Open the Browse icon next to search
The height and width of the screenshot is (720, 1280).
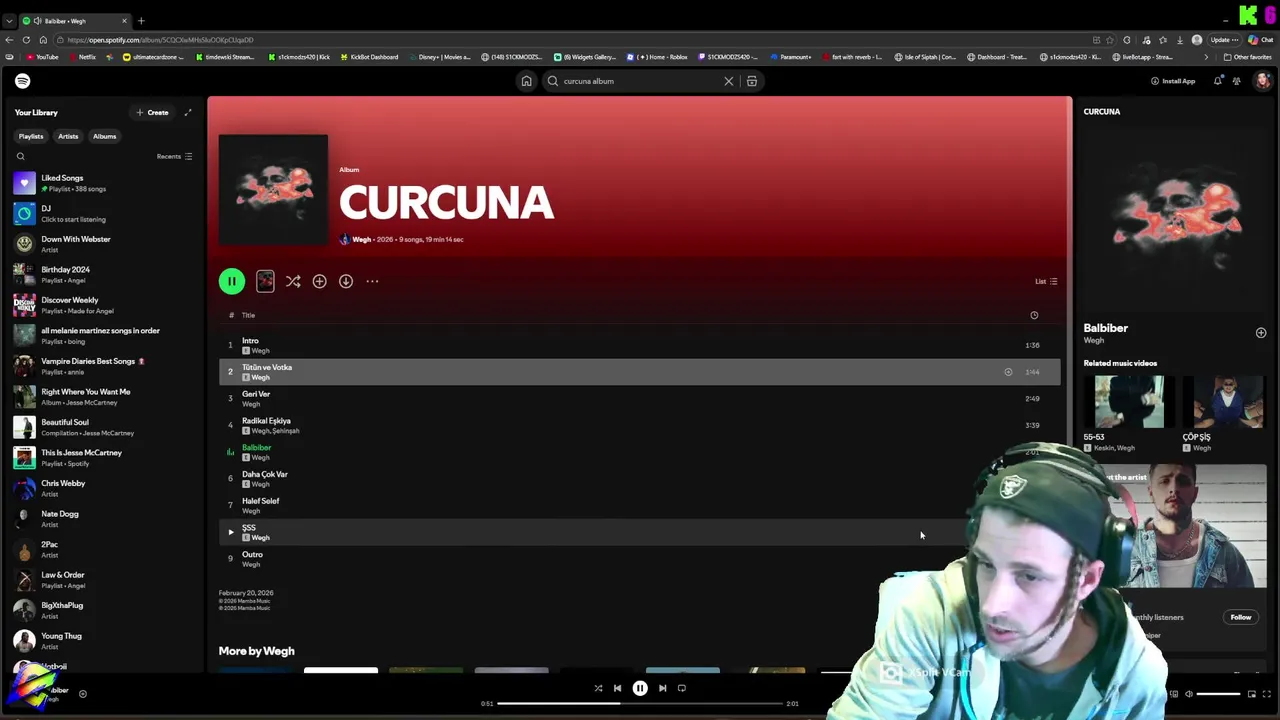[752, 81]
